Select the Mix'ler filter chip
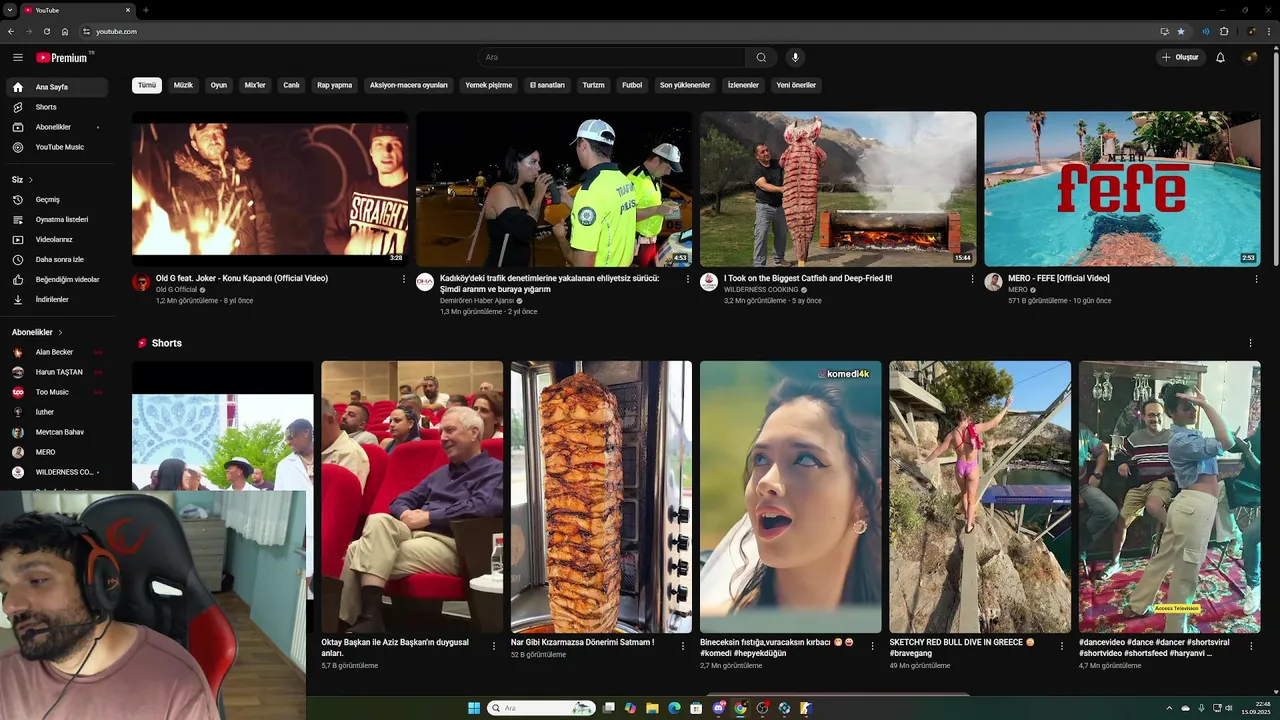 (x=255, y=85)
